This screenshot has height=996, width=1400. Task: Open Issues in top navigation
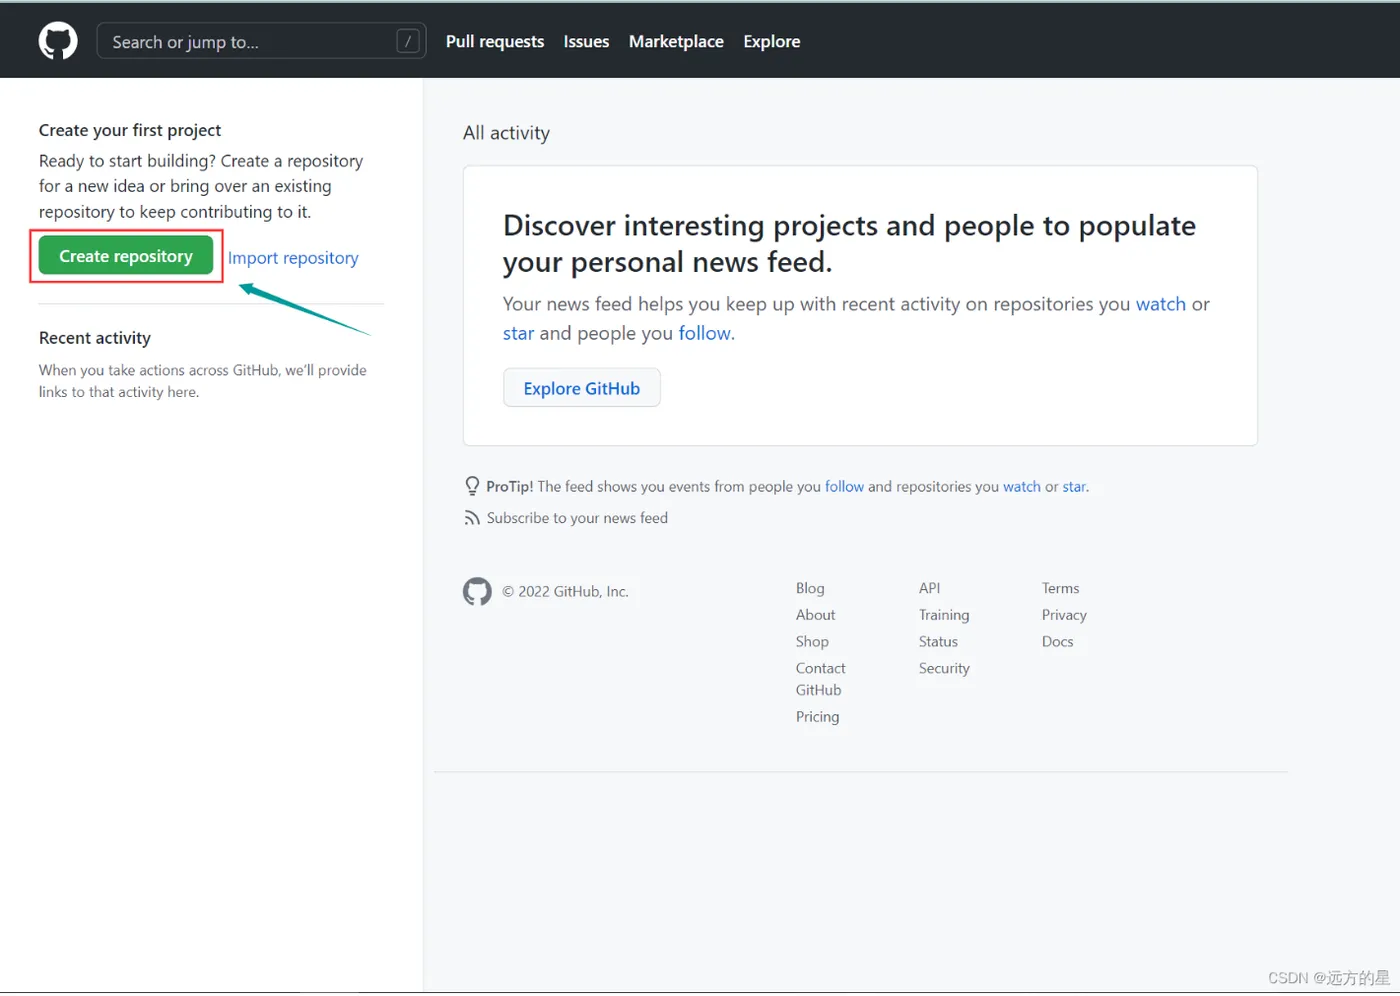click(586, 41)
